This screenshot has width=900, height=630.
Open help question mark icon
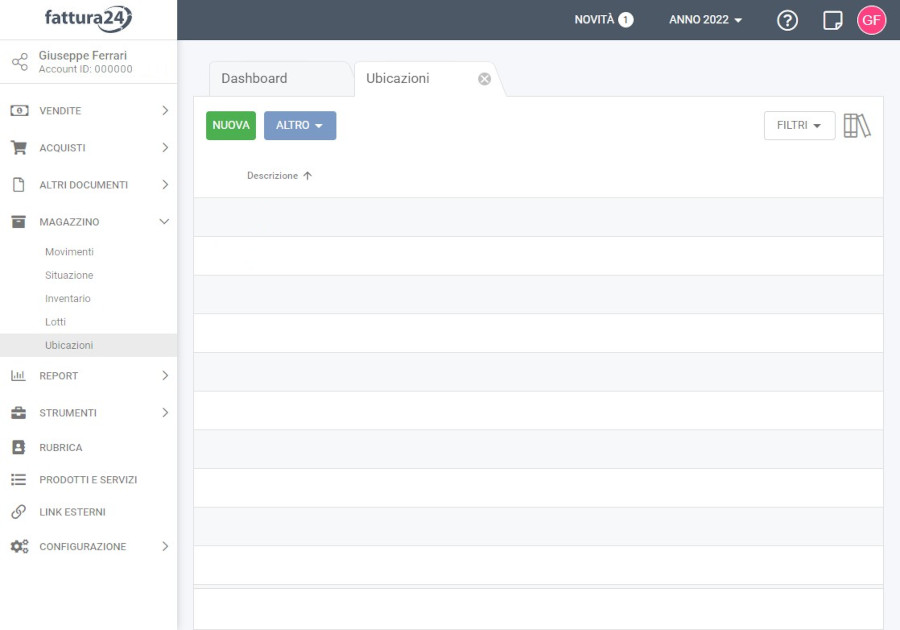tap(787, 20)
